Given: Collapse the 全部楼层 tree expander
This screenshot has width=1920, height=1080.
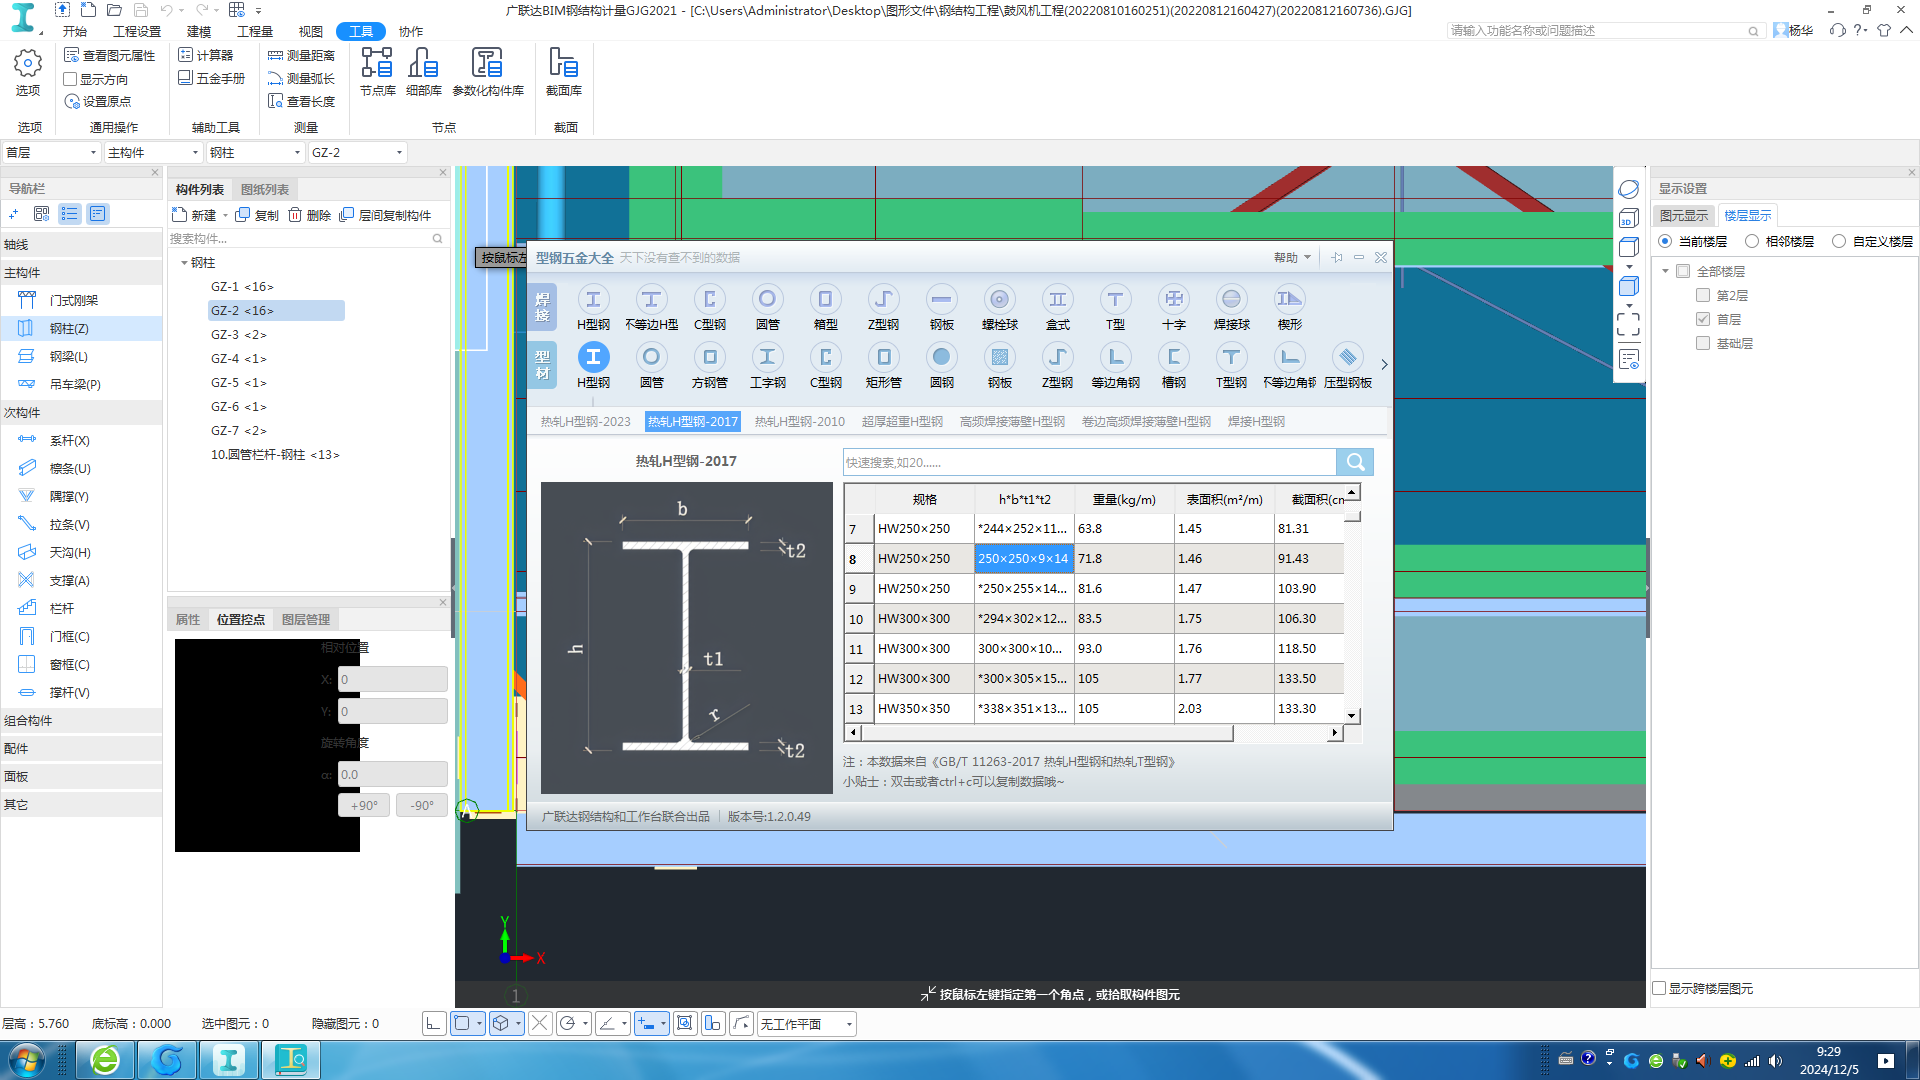Looking at the screenshot, I should pos(1665,271).
